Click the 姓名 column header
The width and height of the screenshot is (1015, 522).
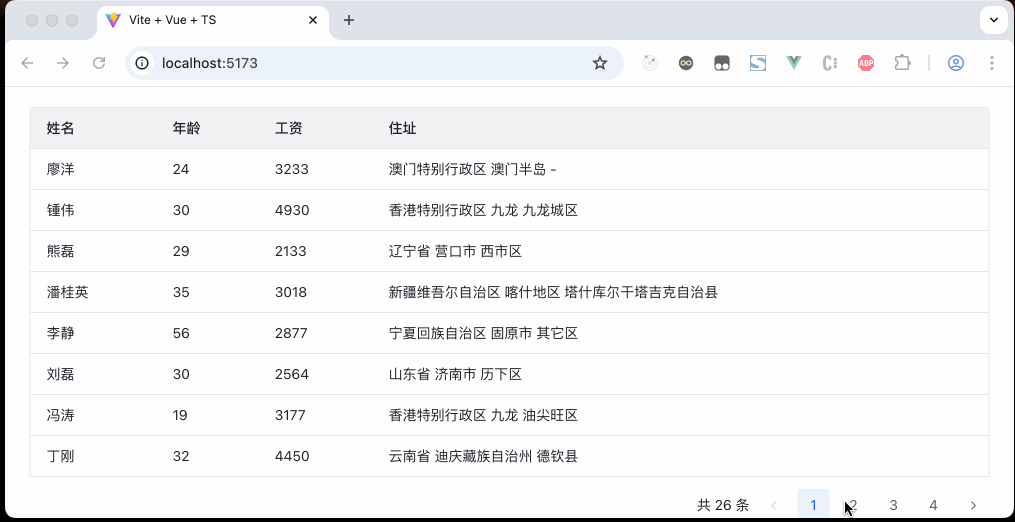click(61, 128)
